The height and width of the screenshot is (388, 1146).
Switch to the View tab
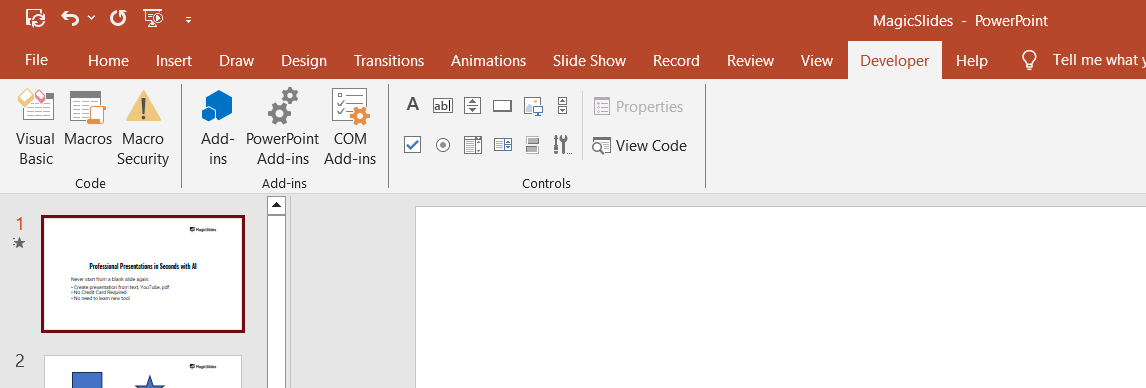(x=816, y=61)
